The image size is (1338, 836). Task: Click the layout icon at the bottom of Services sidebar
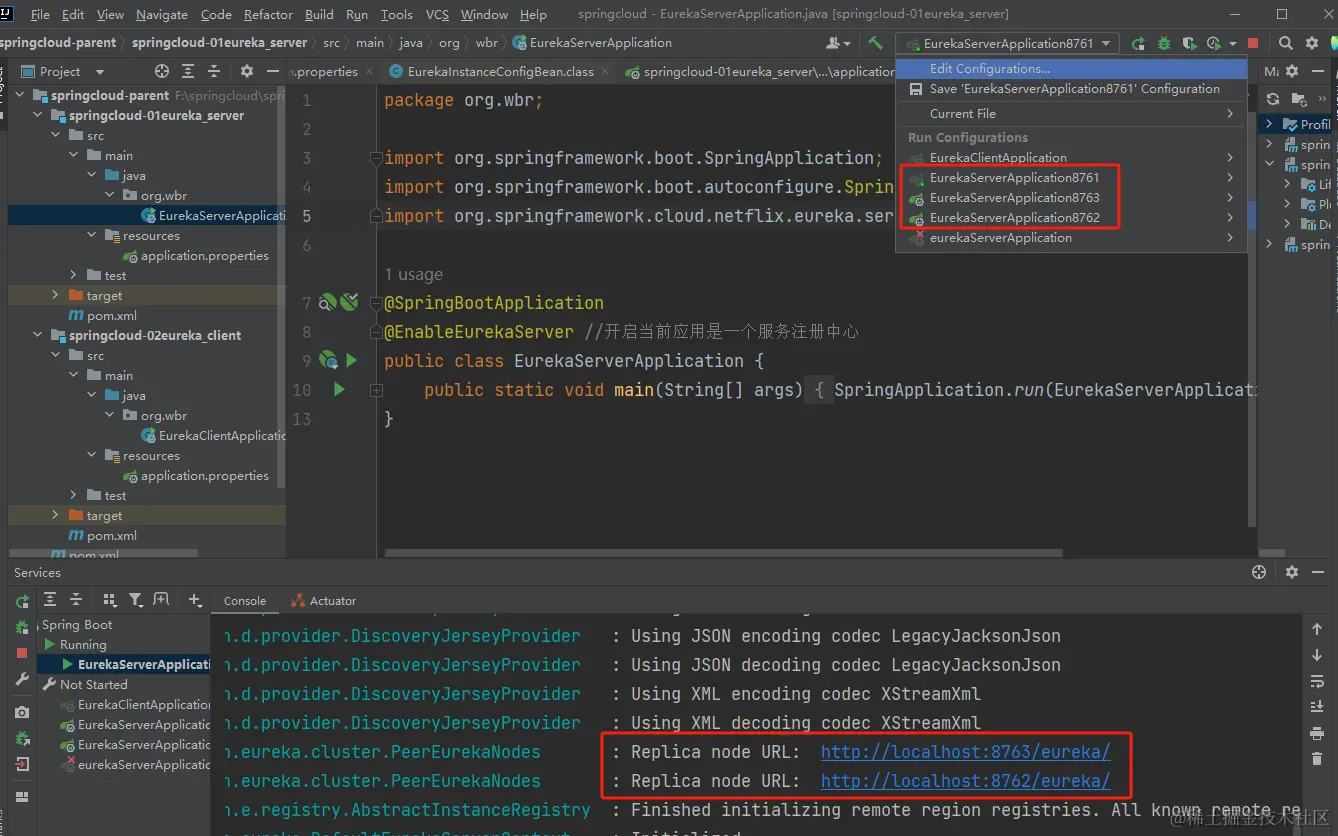point(22,797)
